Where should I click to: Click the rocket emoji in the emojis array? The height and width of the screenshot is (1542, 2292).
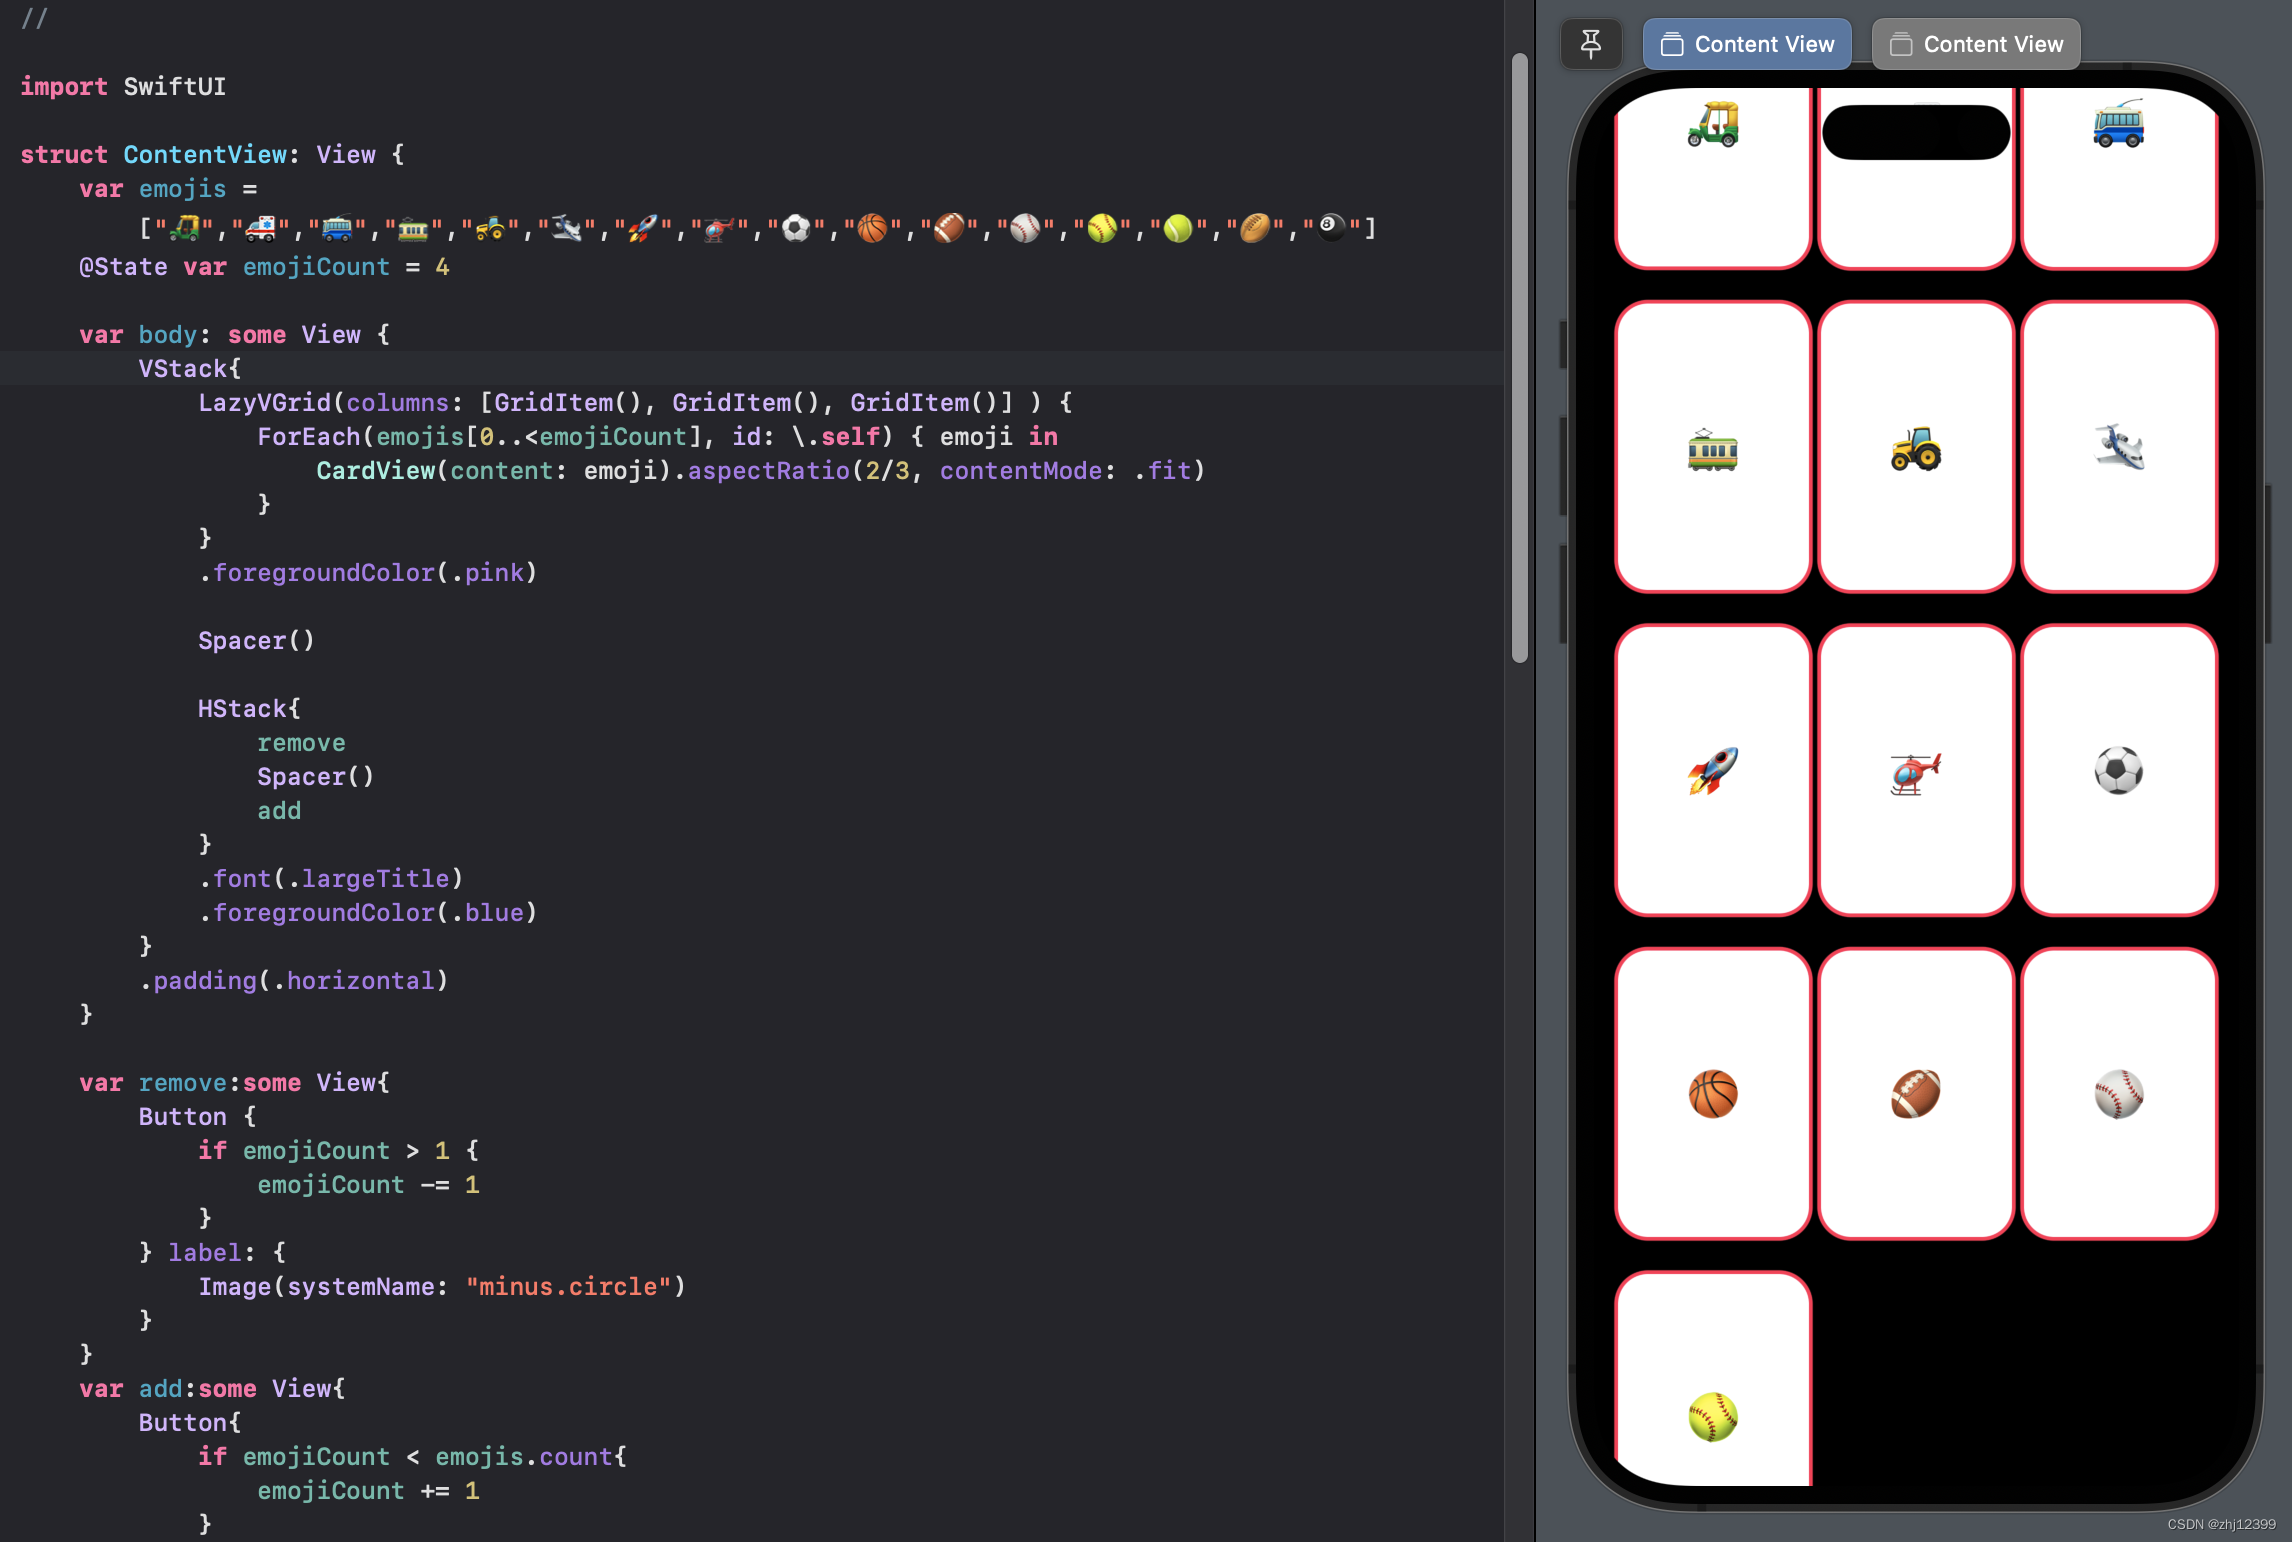pos(642,229)
